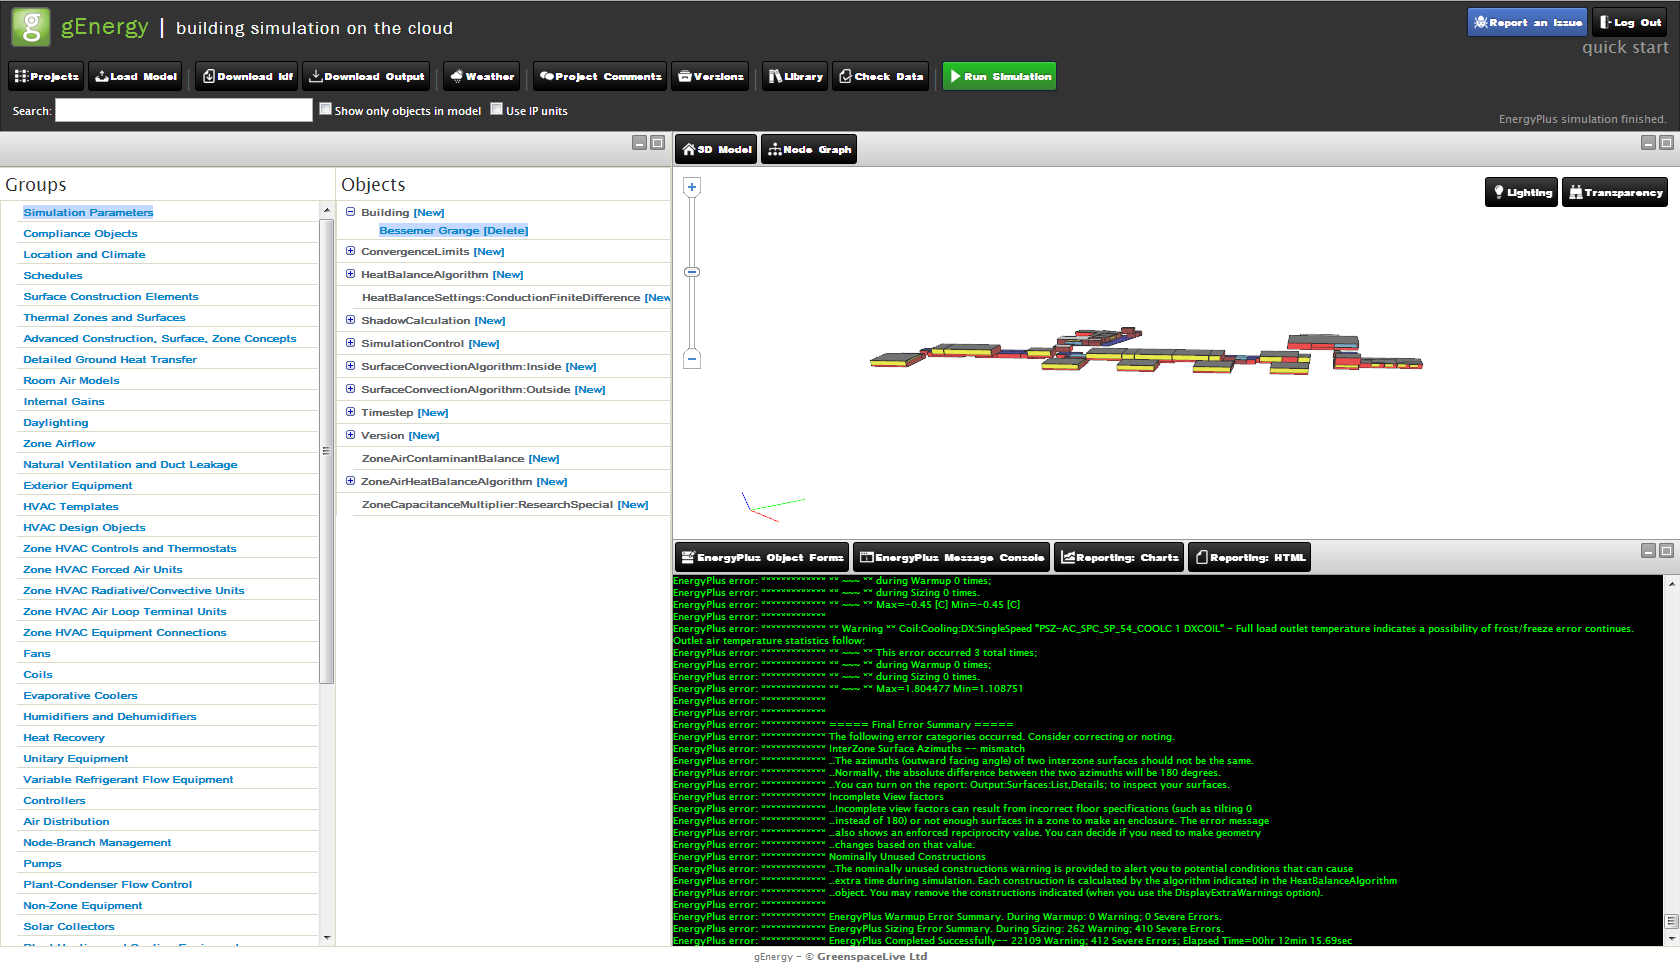Click Download Output button
1680x966 pixels.
(366, 76)
